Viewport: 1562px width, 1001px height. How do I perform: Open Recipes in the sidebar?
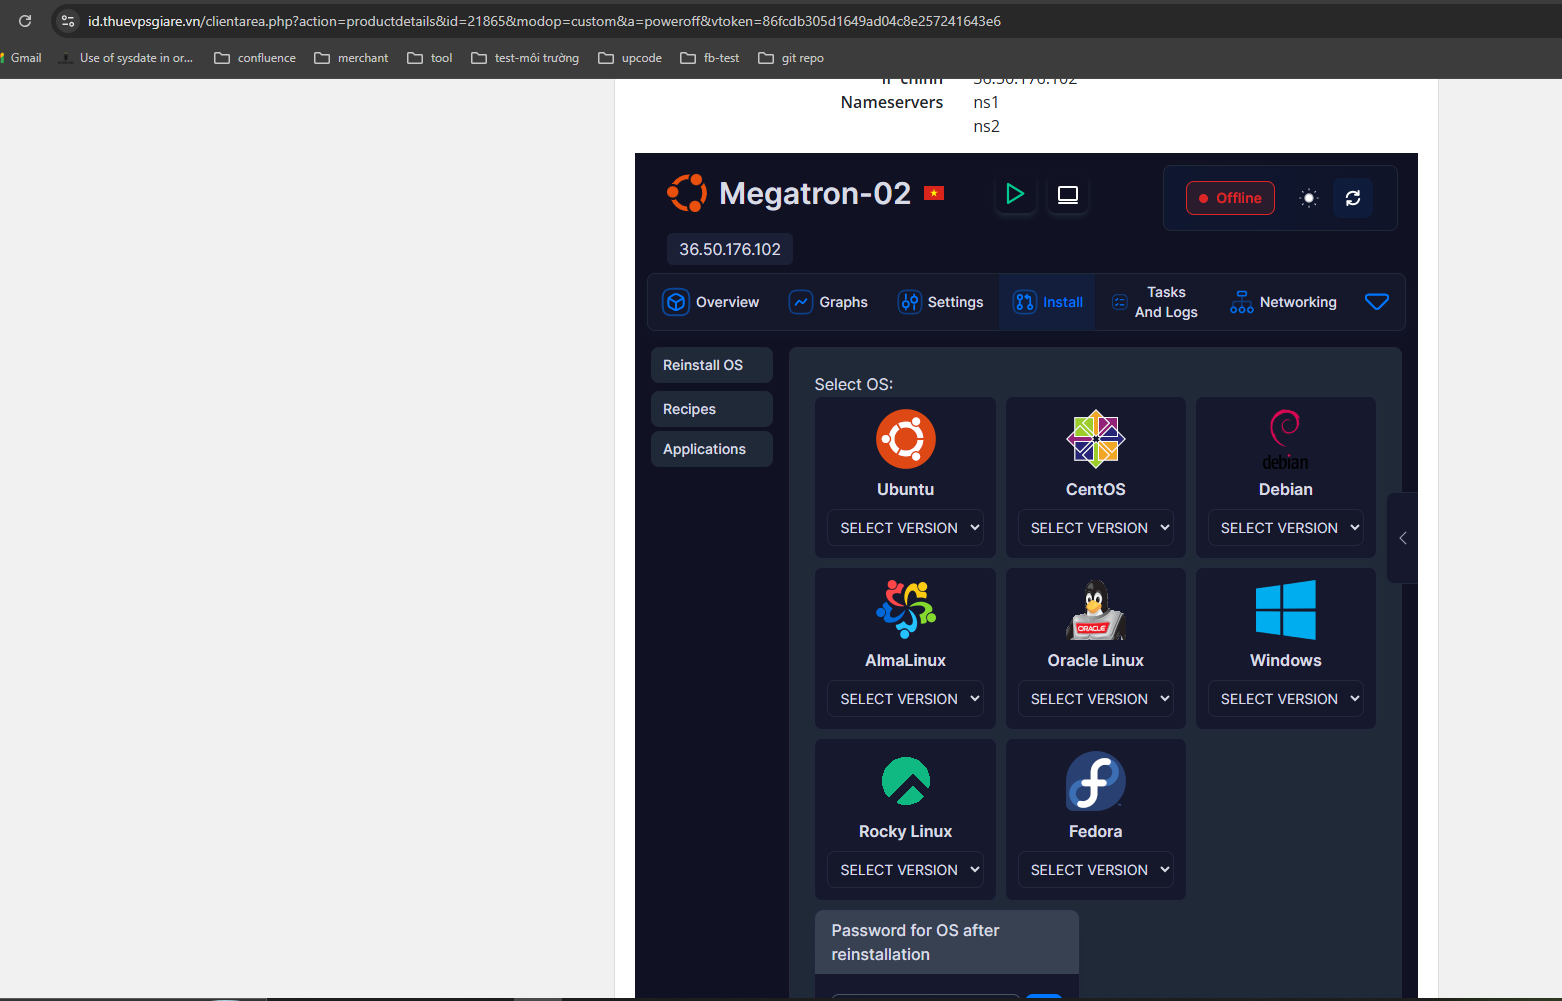[x=712, y=409]
